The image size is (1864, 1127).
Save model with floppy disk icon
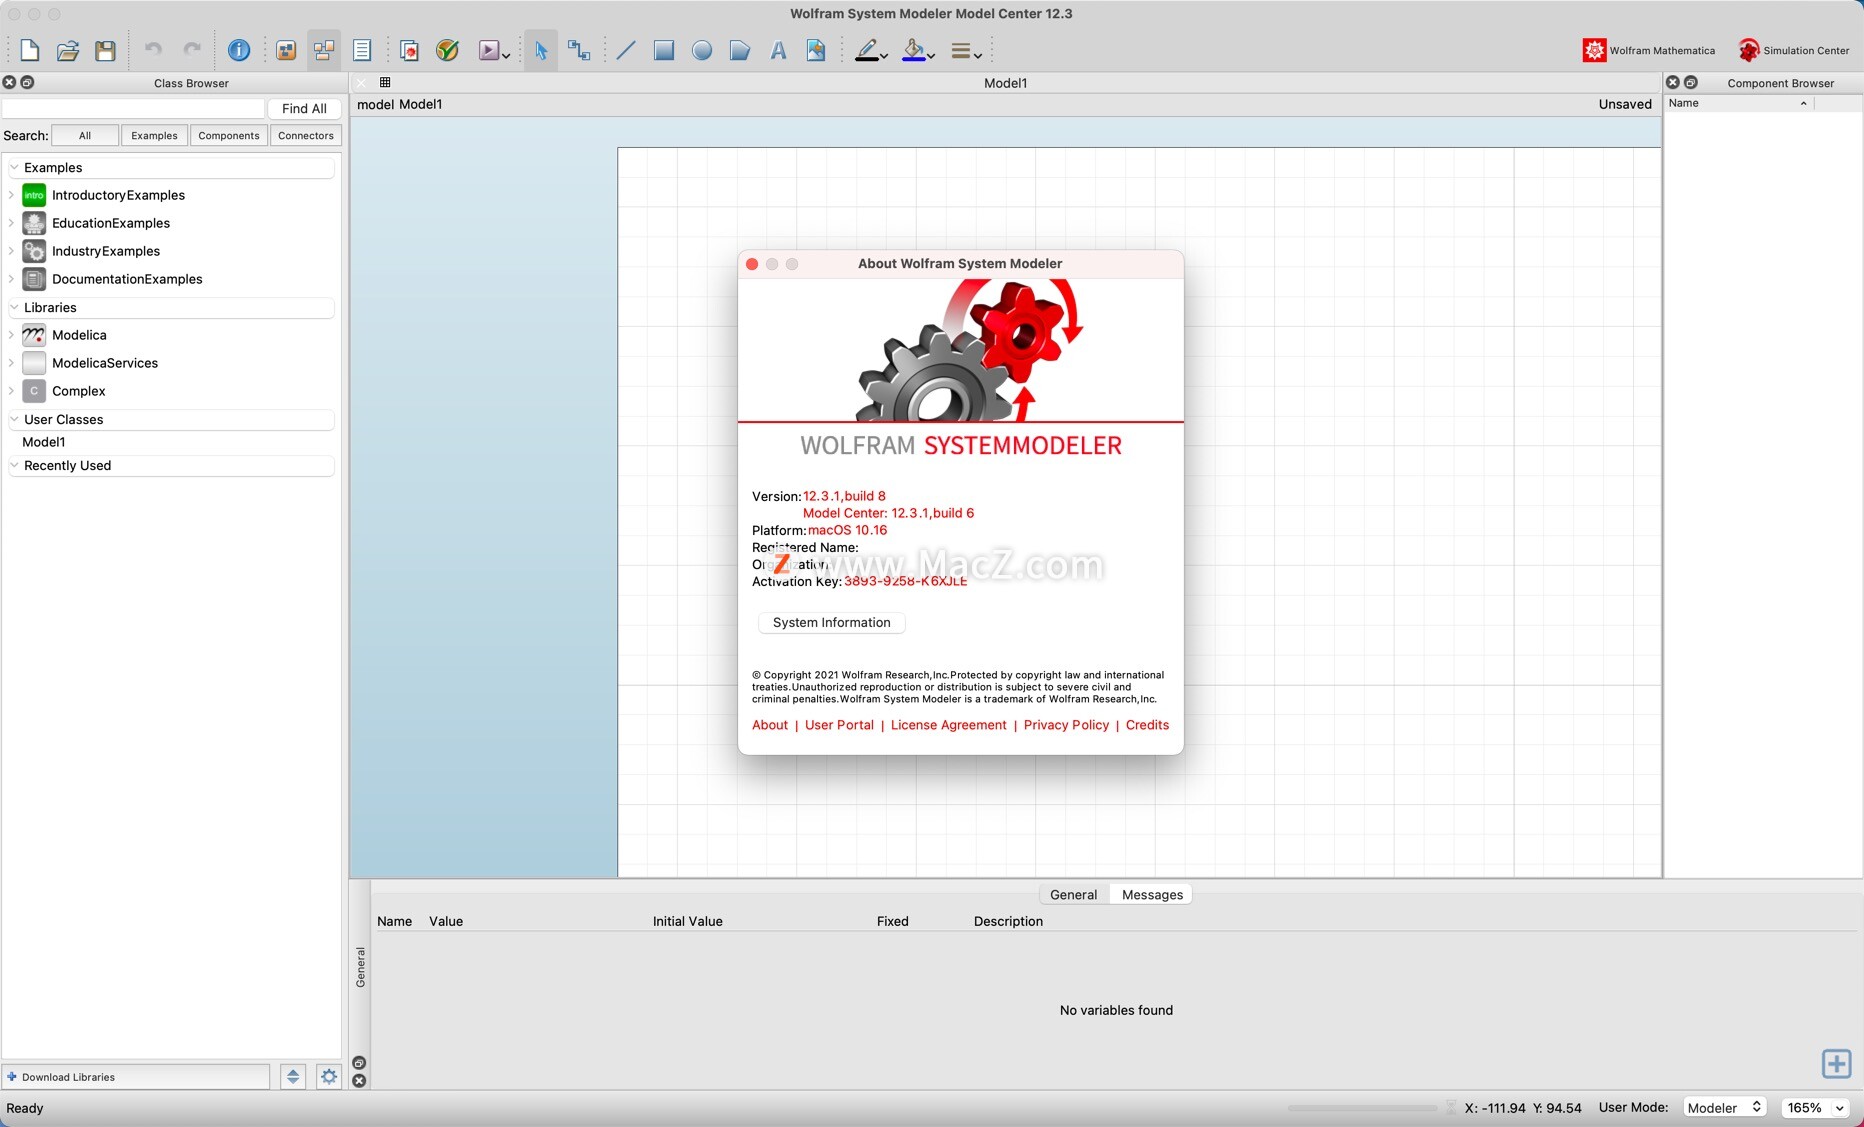[105, 50]
